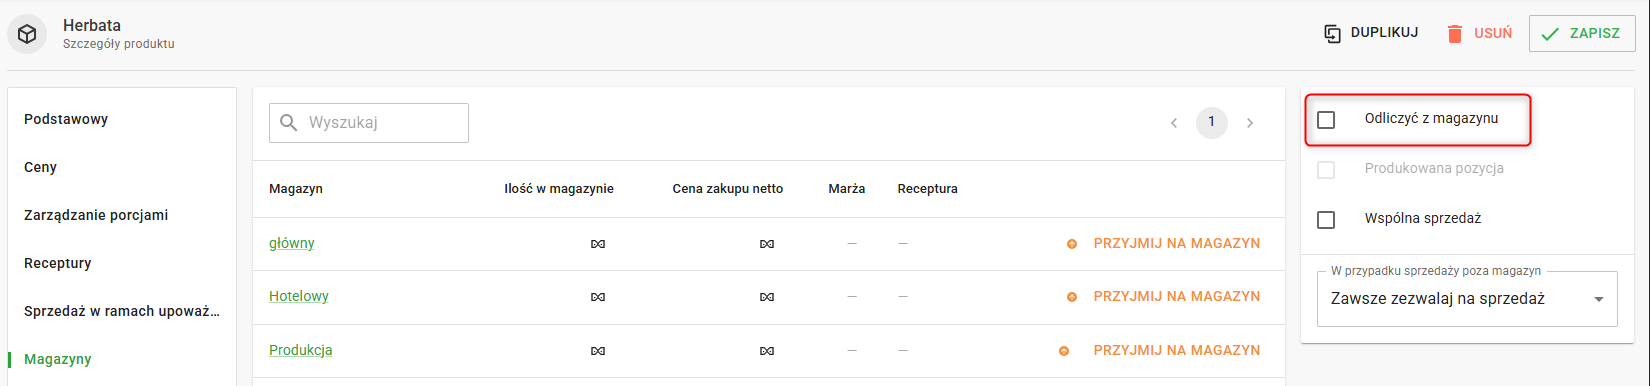Click into the Wyszukaj search field
The width and height of the screenshot is (1650, 386).
point(369,123)
